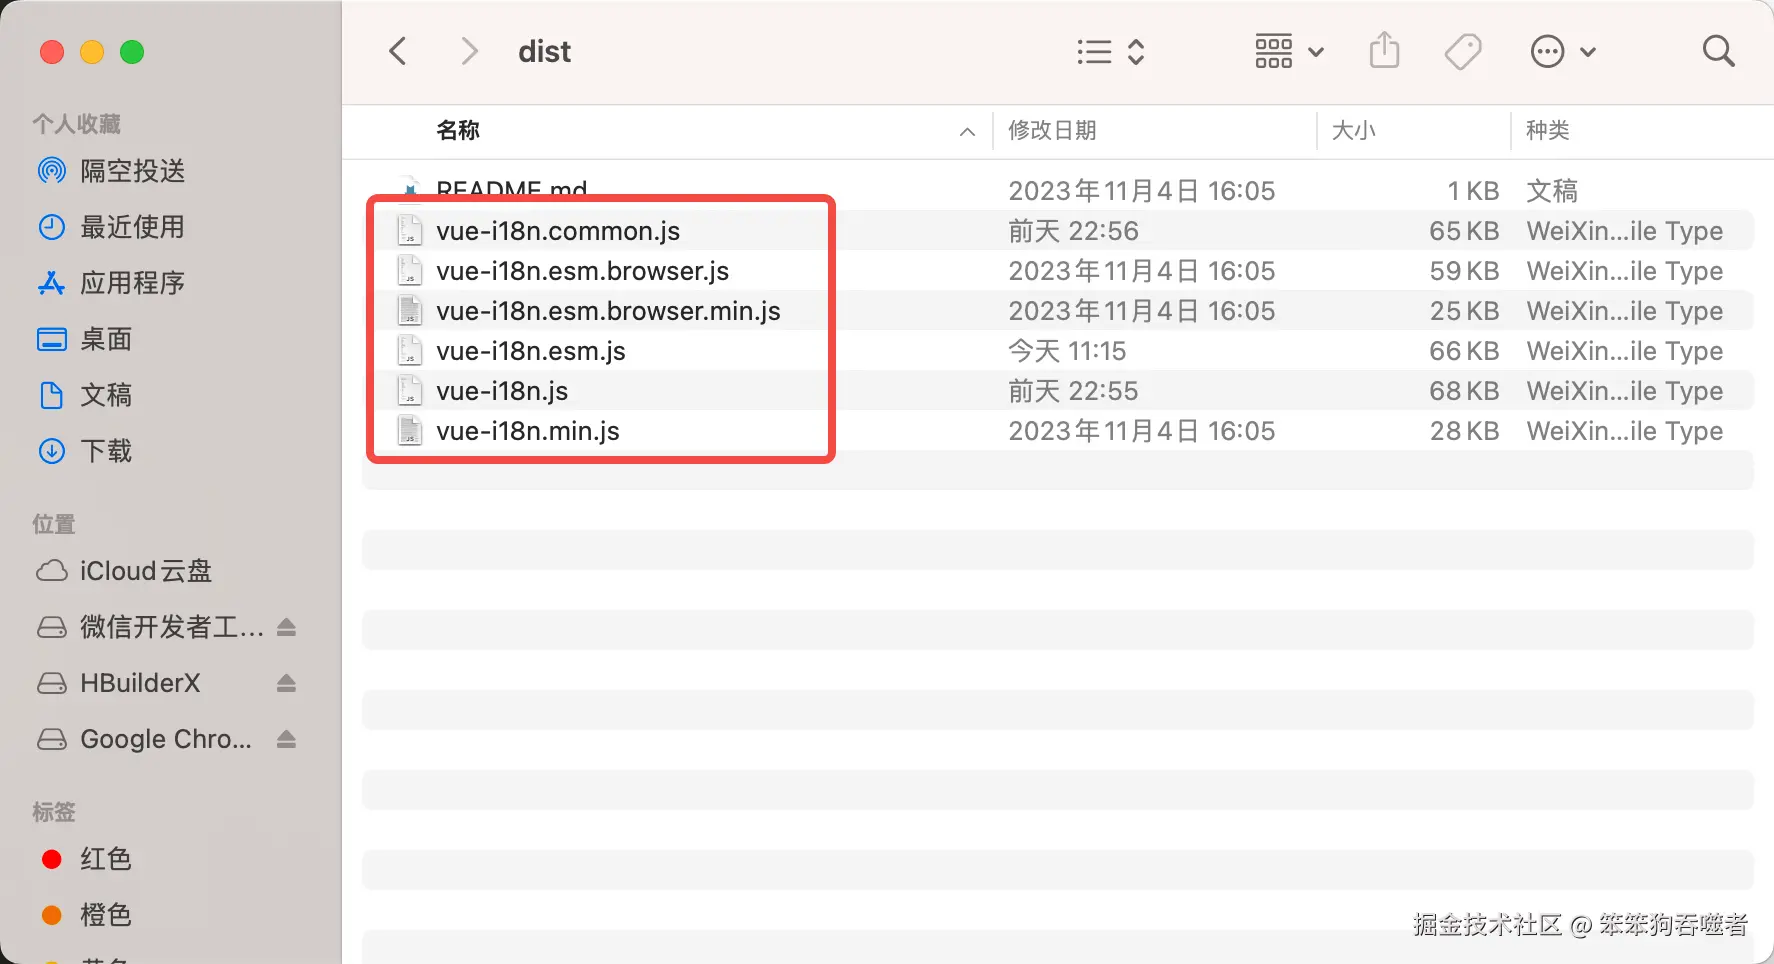Open the search magnifier icon

pyautogui.click(x=1718, y=51)
